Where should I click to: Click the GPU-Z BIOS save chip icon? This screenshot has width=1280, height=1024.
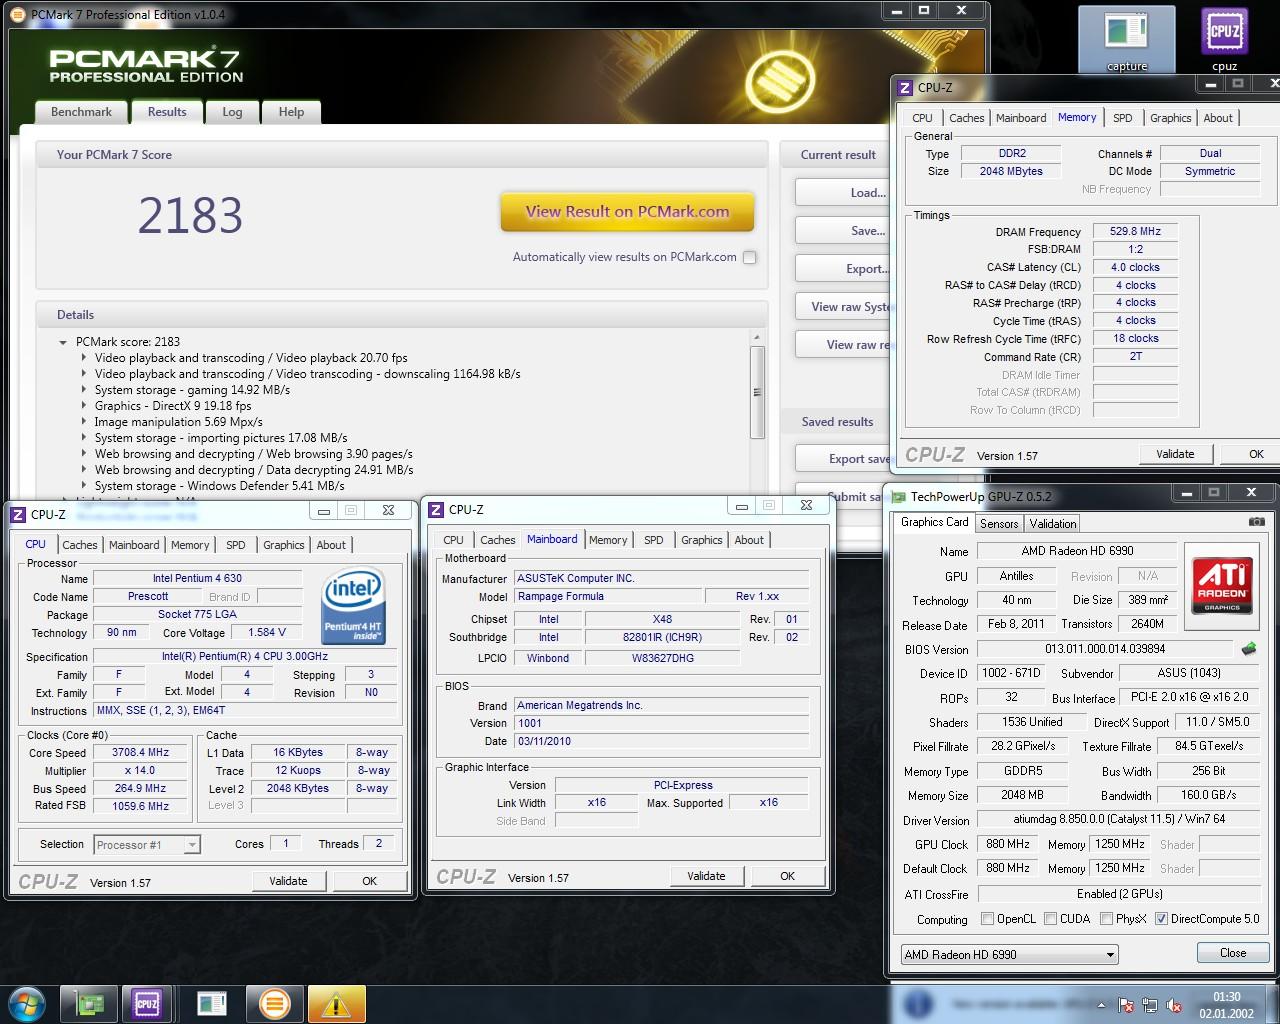(1248, 649)
